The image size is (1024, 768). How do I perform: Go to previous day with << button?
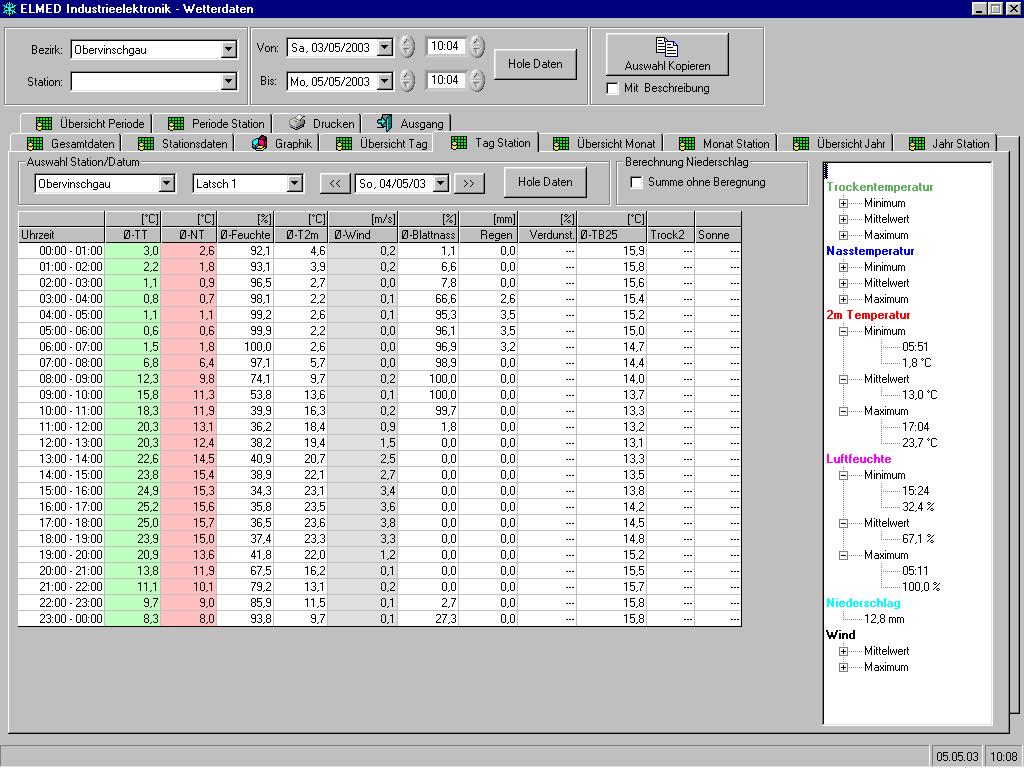[x=335, y=183]
